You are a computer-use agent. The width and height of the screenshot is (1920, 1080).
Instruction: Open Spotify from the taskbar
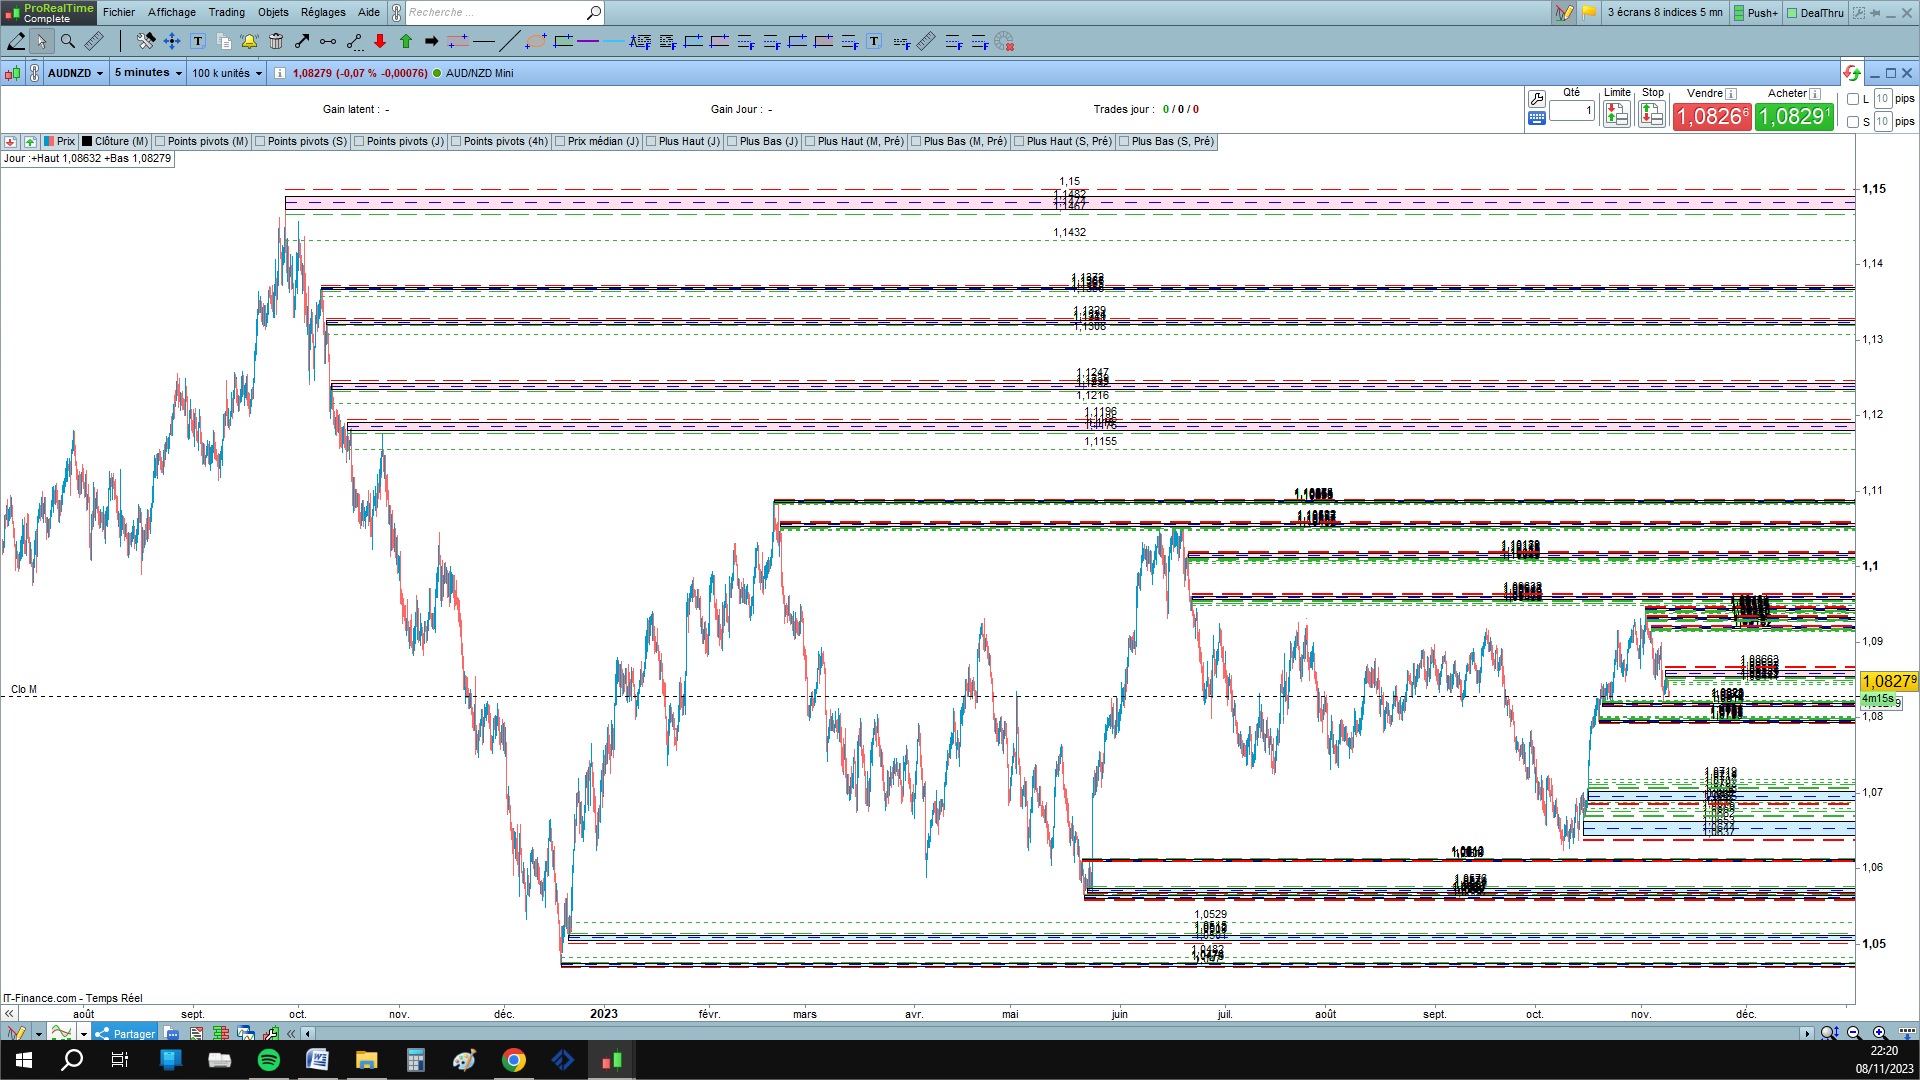[x=269, y=1060]
